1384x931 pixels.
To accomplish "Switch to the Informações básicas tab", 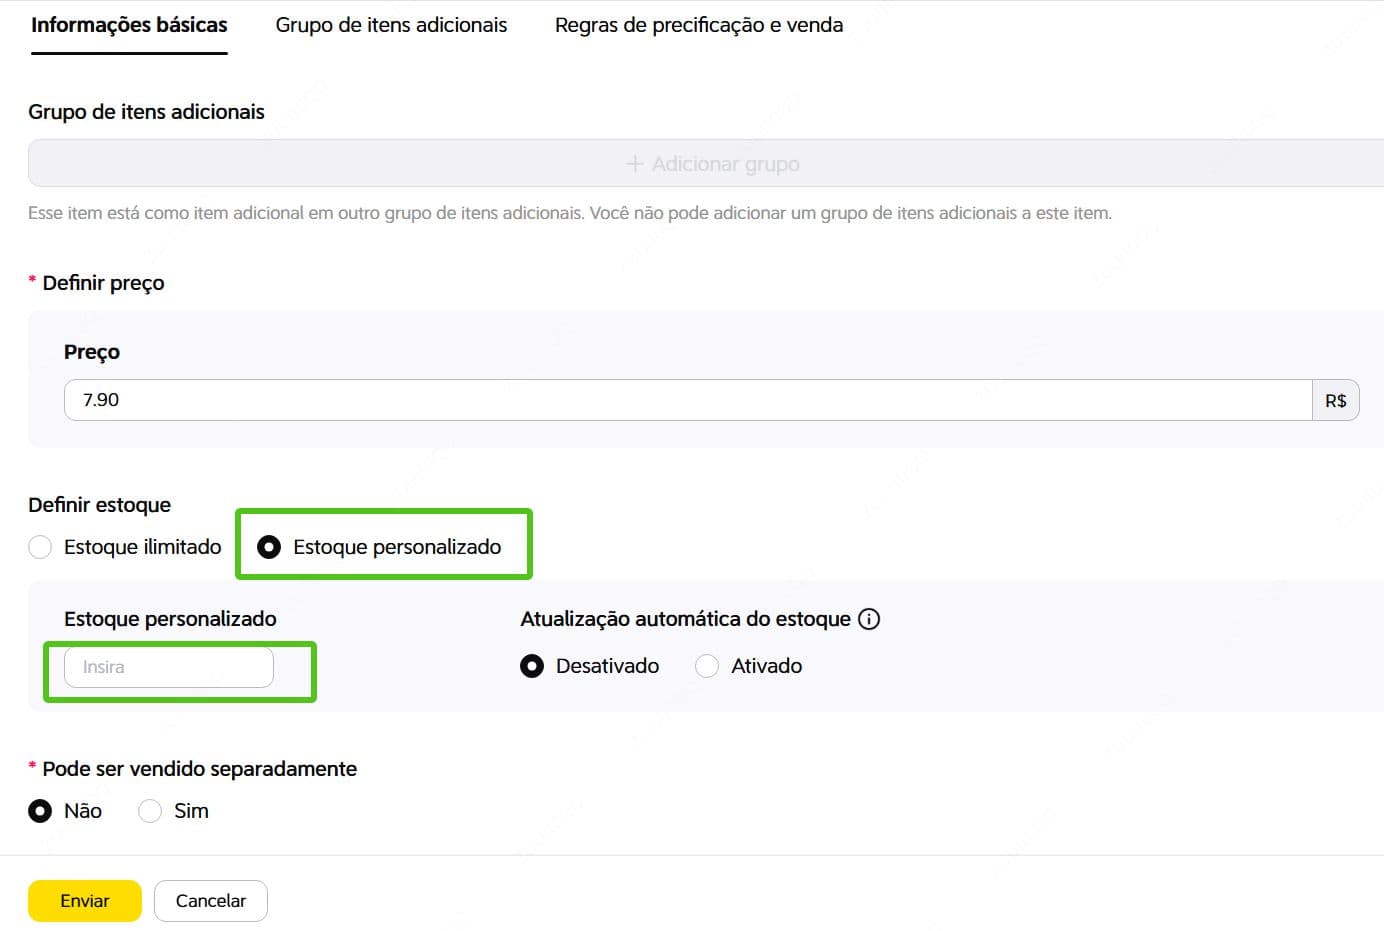I will tap(129, 25).
